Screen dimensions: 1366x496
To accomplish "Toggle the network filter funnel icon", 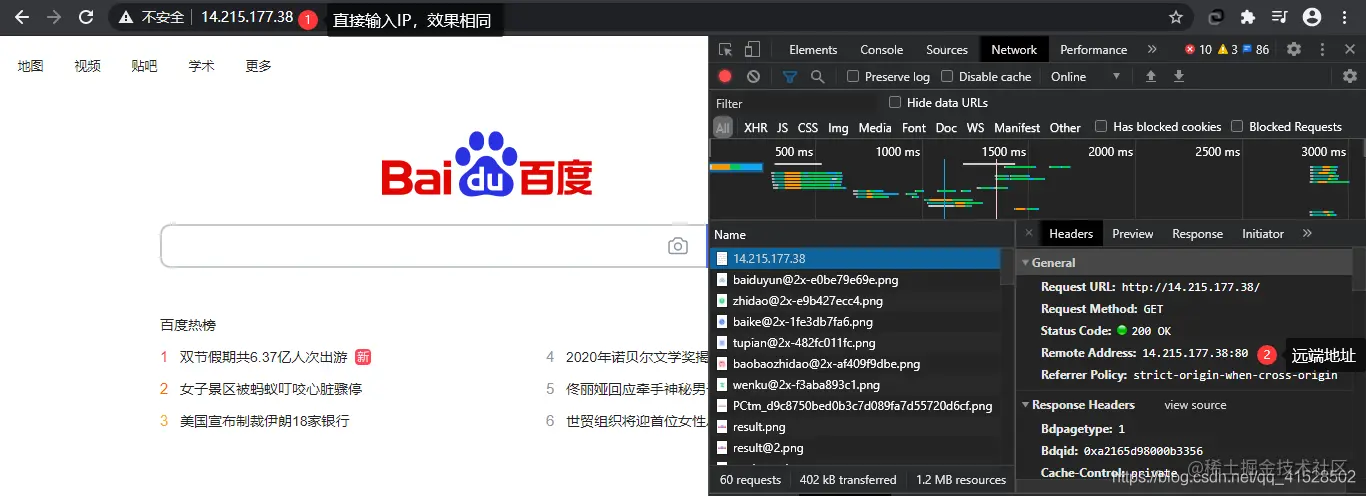I will [790, 76].
